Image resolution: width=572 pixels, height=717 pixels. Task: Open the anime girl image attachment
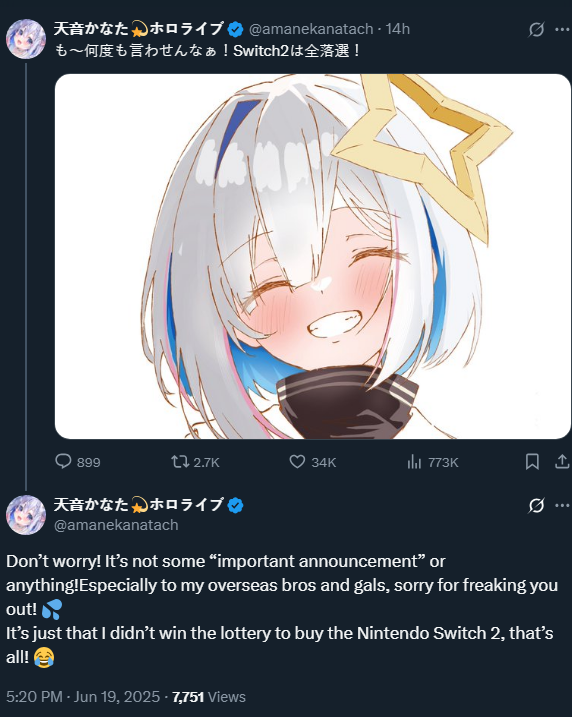pyautogui.click(x=313, y=256)
